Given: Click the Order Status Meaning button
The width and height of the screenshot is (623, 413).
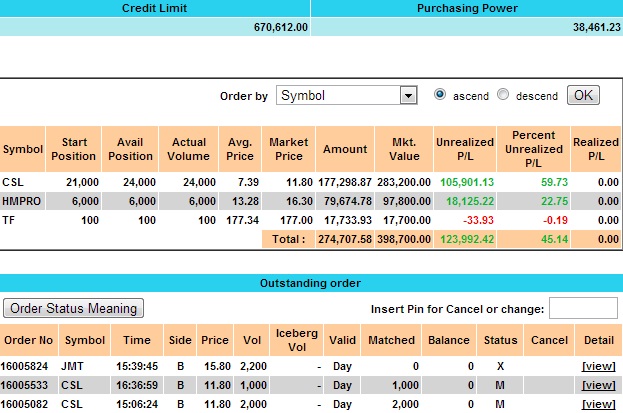Looking at the screenshot, I should 74,308.
